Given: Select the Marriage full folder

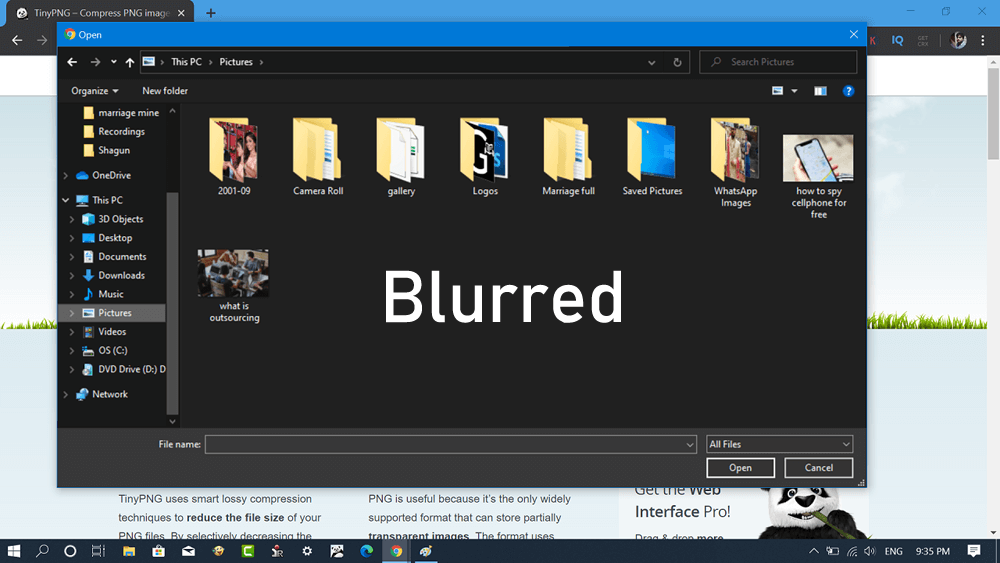Looking at the screenshot, I should pyautogui.click(x=568, y=157).
